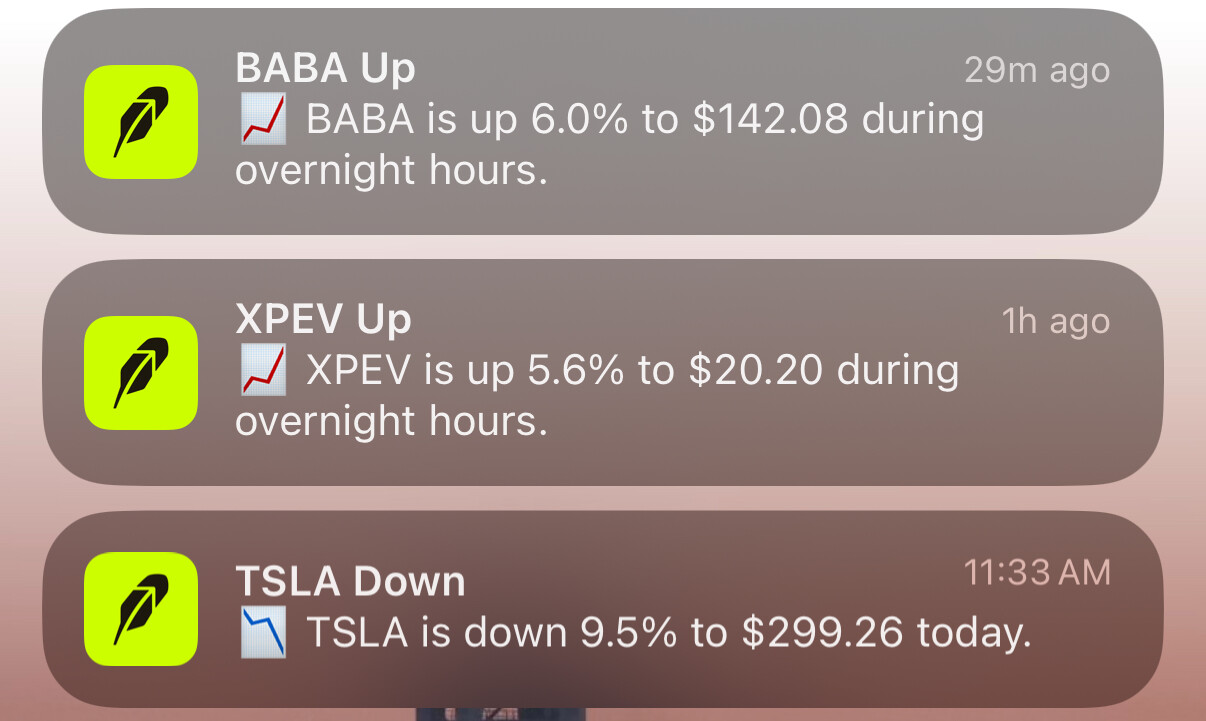Open the "BABA Up" notification title
This screenshot has height=721, width=1206.
click(x=325, y=69)
